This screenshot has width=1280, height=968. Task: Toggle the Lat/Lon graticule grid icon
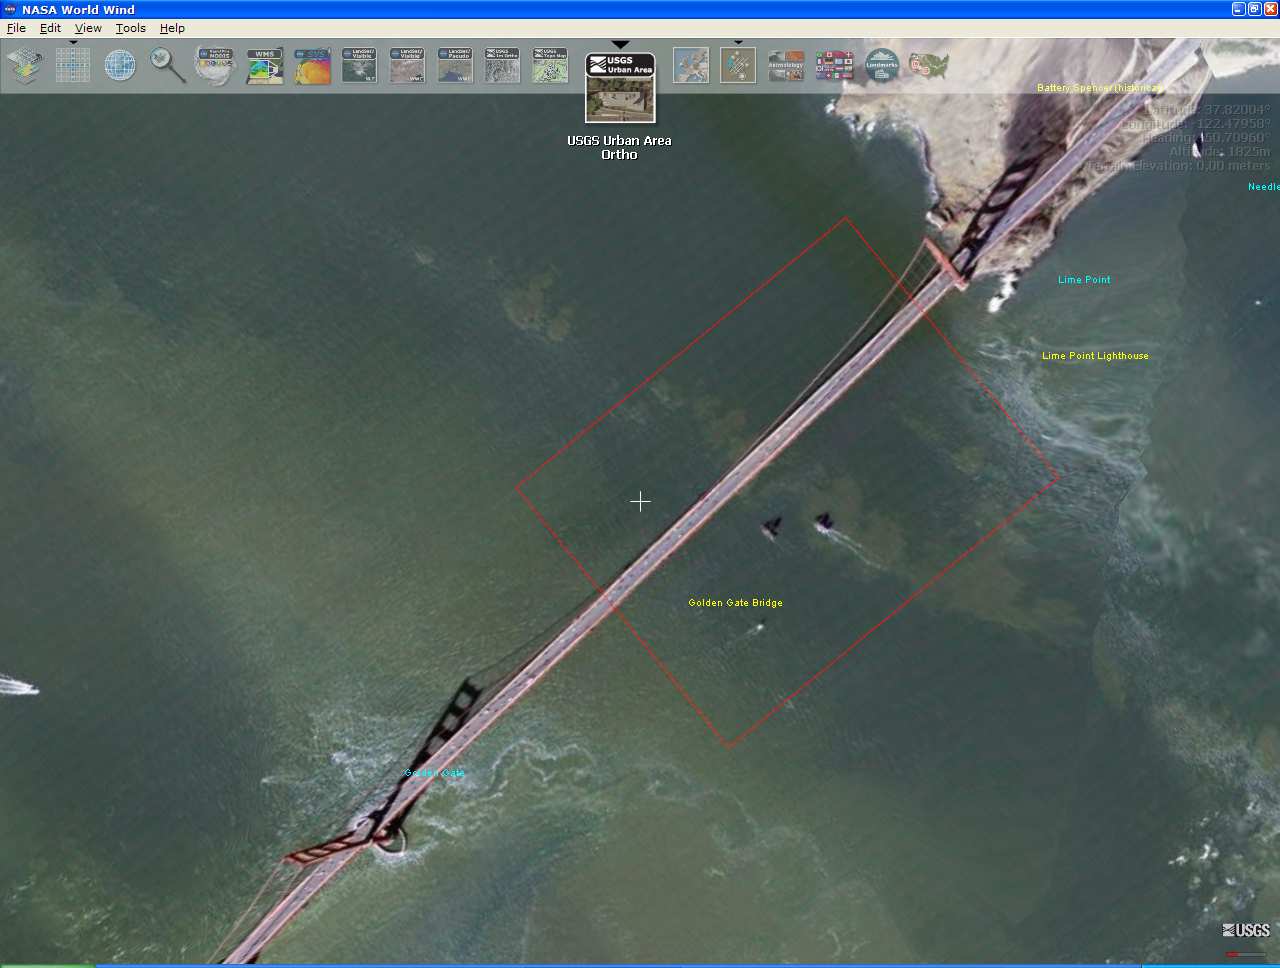tap(72, 66)
